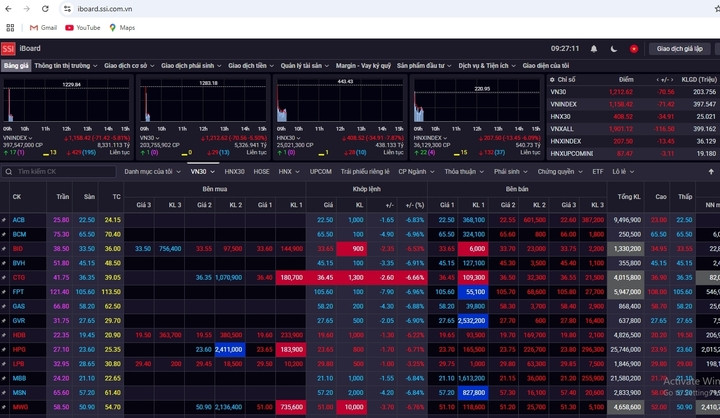The height and width of the screenshot is (418, 720).
Task: Switch to the HNX30 tab
Action: (234, 172)
